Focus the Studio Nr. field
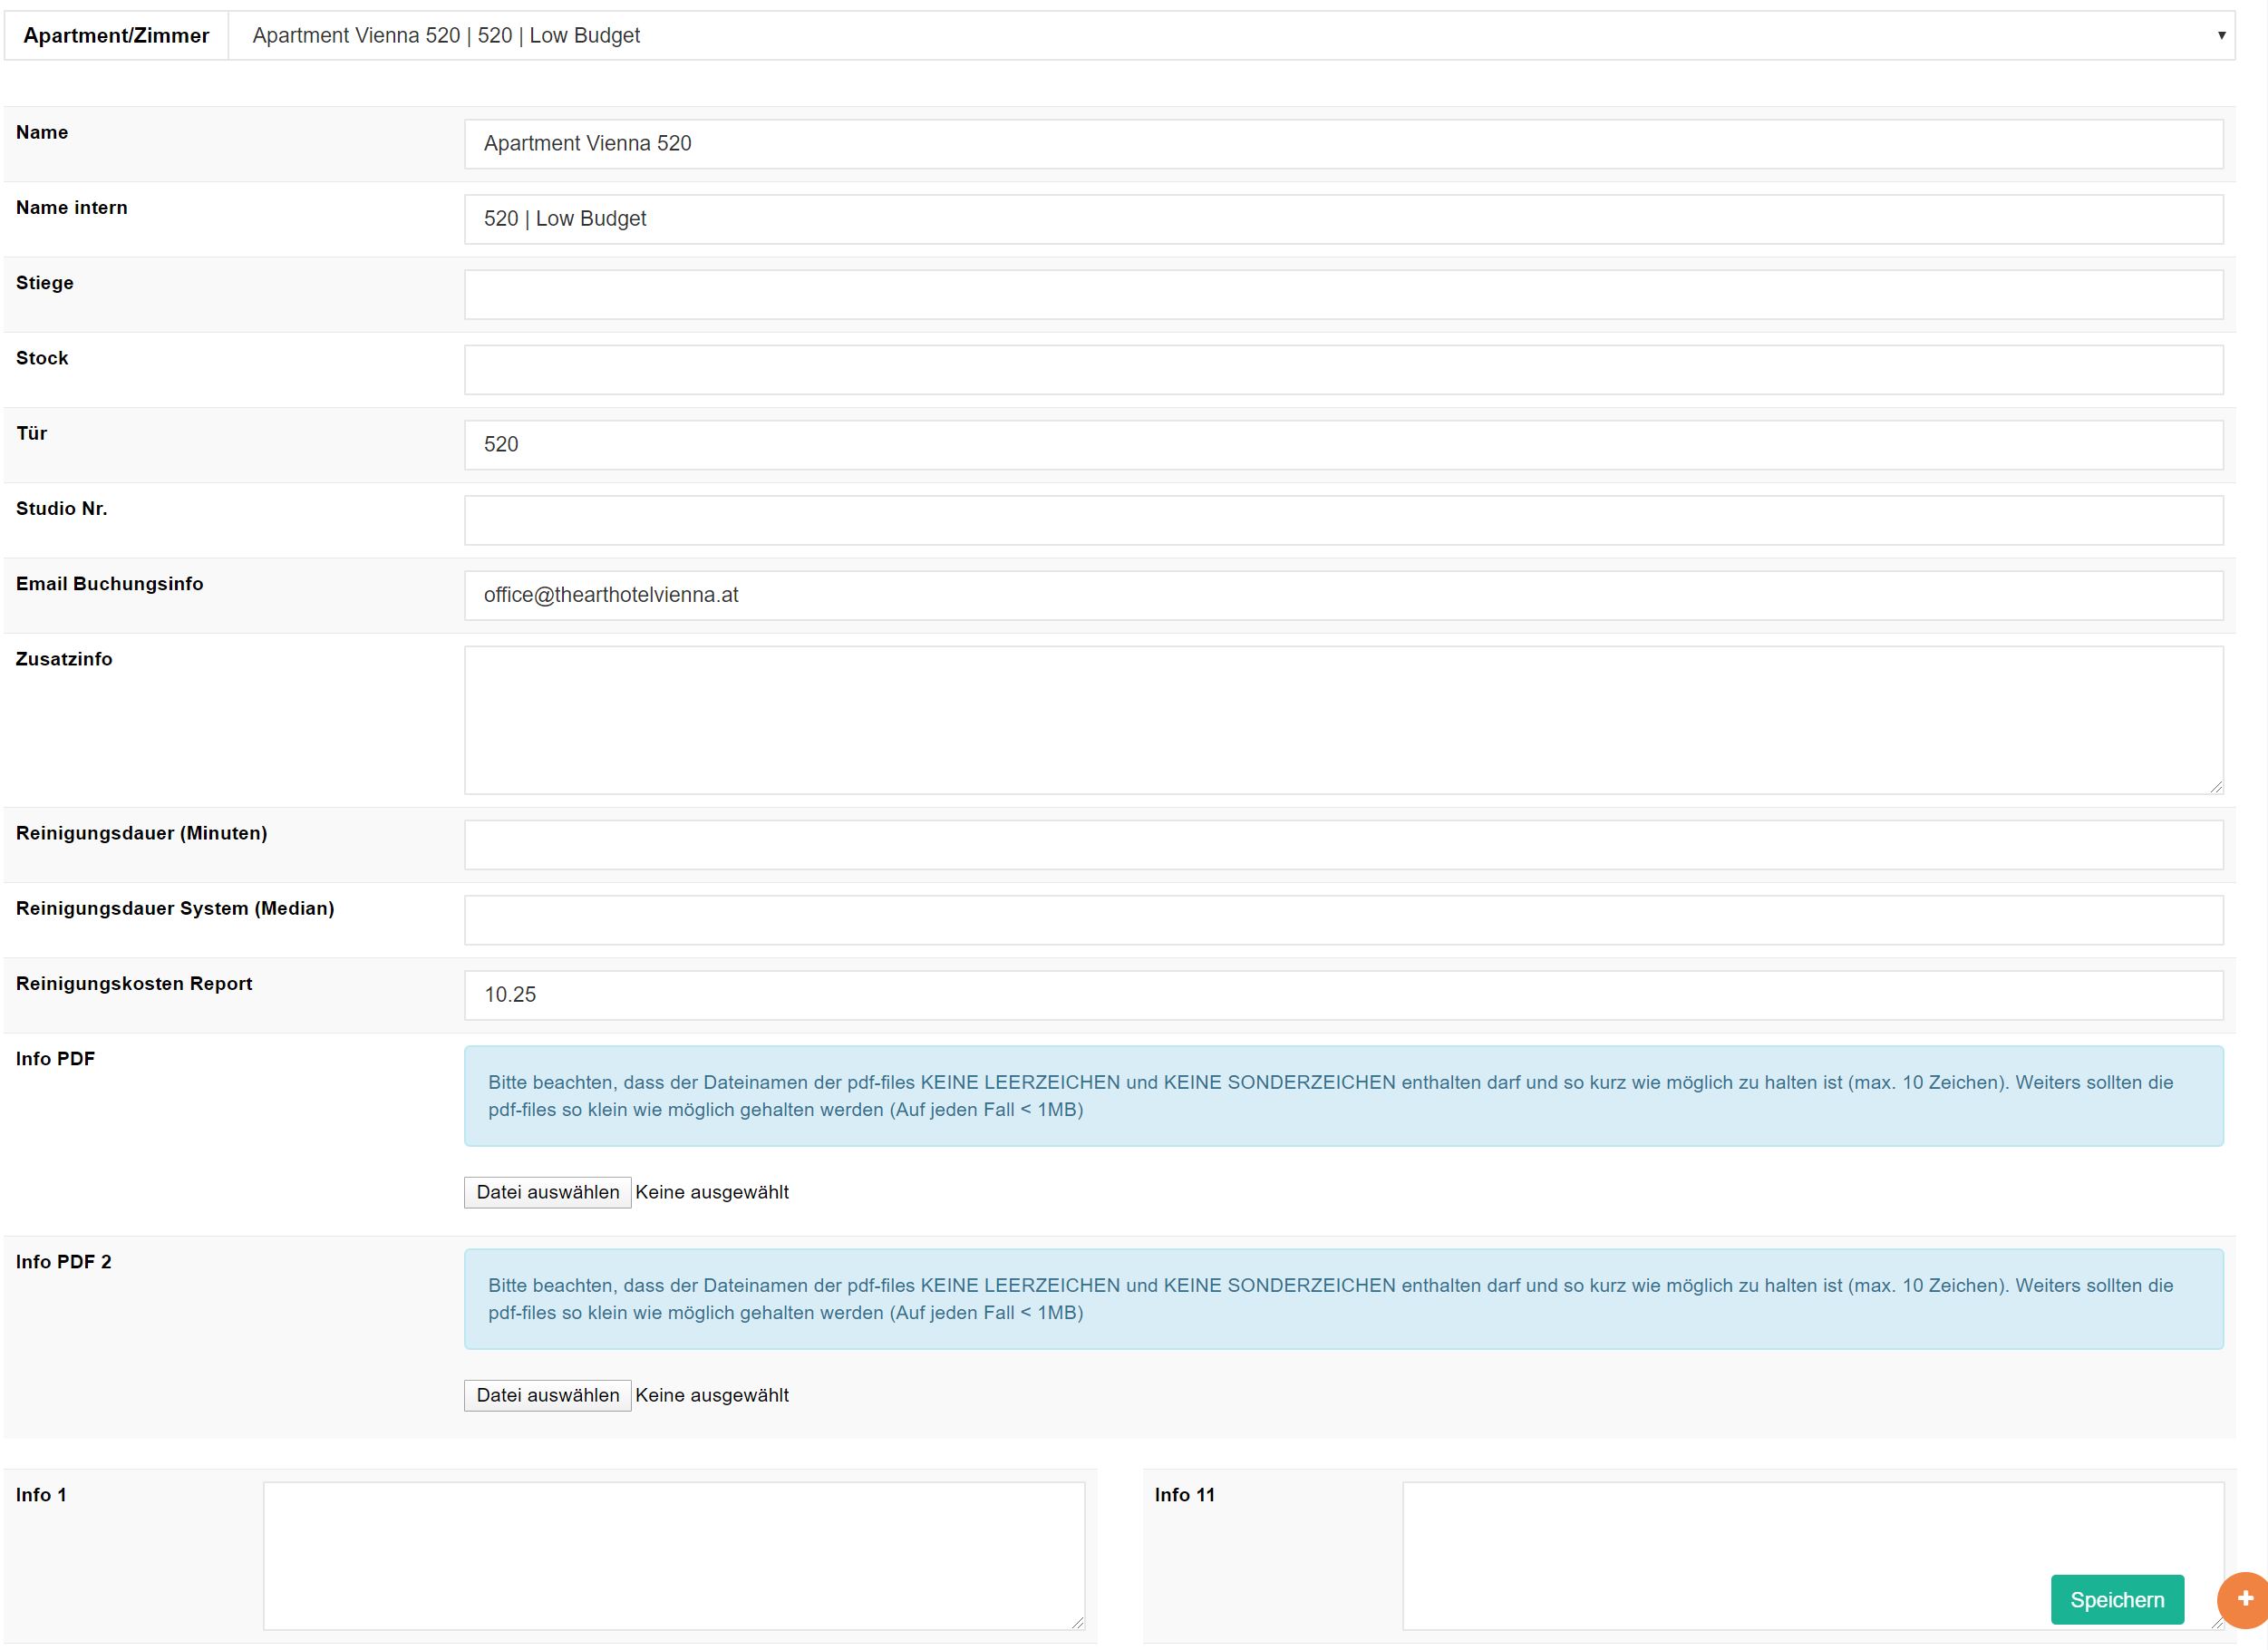 click(1343, 520)
